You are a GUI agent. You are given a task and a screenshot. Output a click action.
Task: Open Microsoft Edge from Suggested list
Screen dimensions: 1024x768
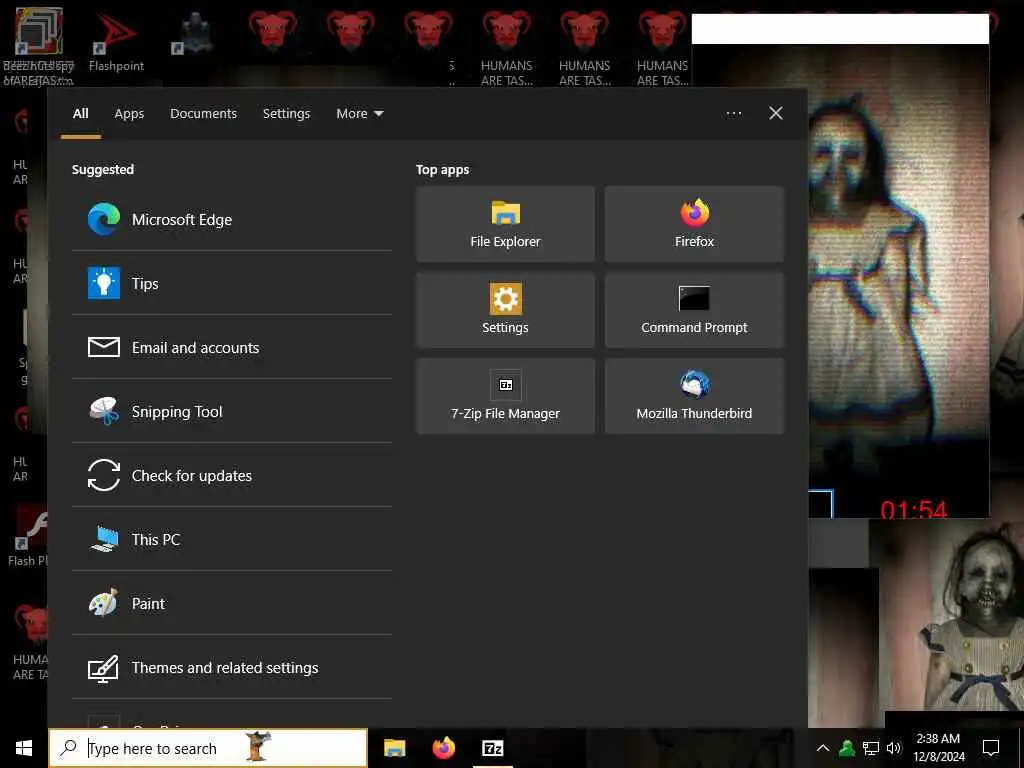coord(232,219)
